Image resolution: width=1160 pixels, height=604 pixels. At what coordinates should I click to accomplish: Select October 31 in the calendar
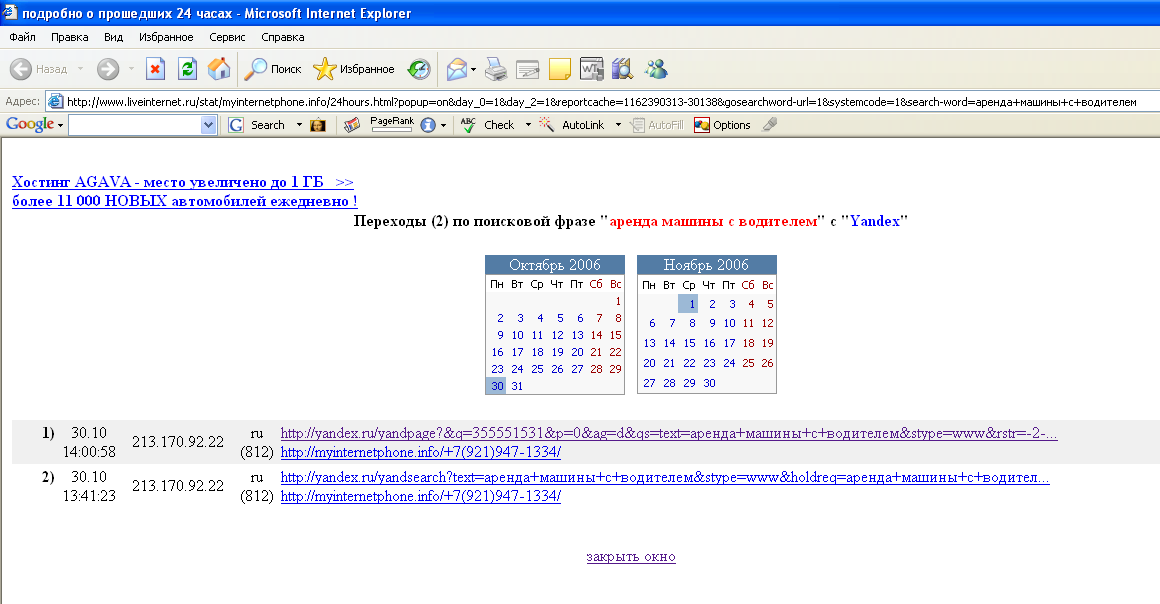pos(517,386)
